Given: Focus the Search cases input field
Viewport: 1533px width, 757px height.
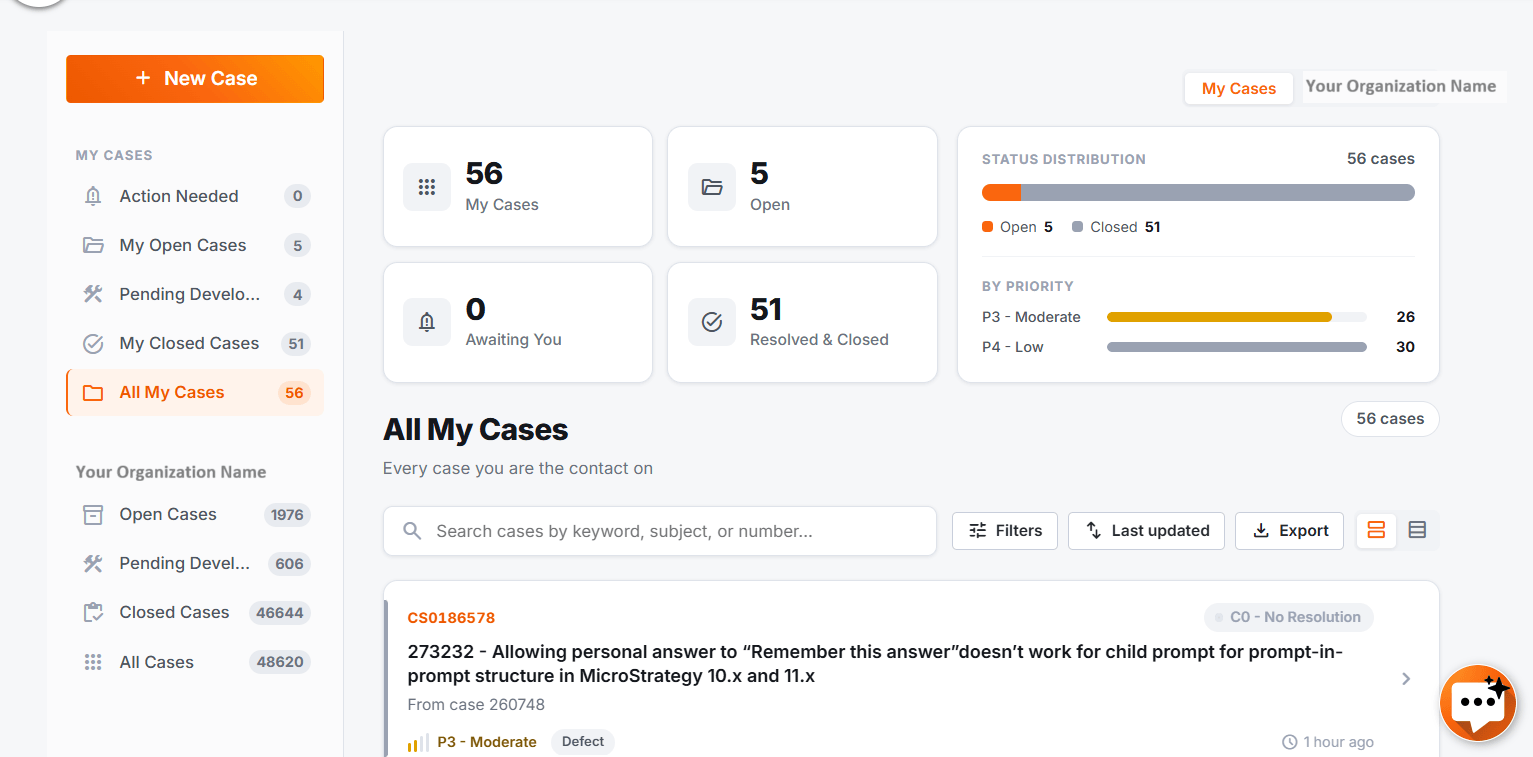Looking at the screenshot, I should [660, 531].
